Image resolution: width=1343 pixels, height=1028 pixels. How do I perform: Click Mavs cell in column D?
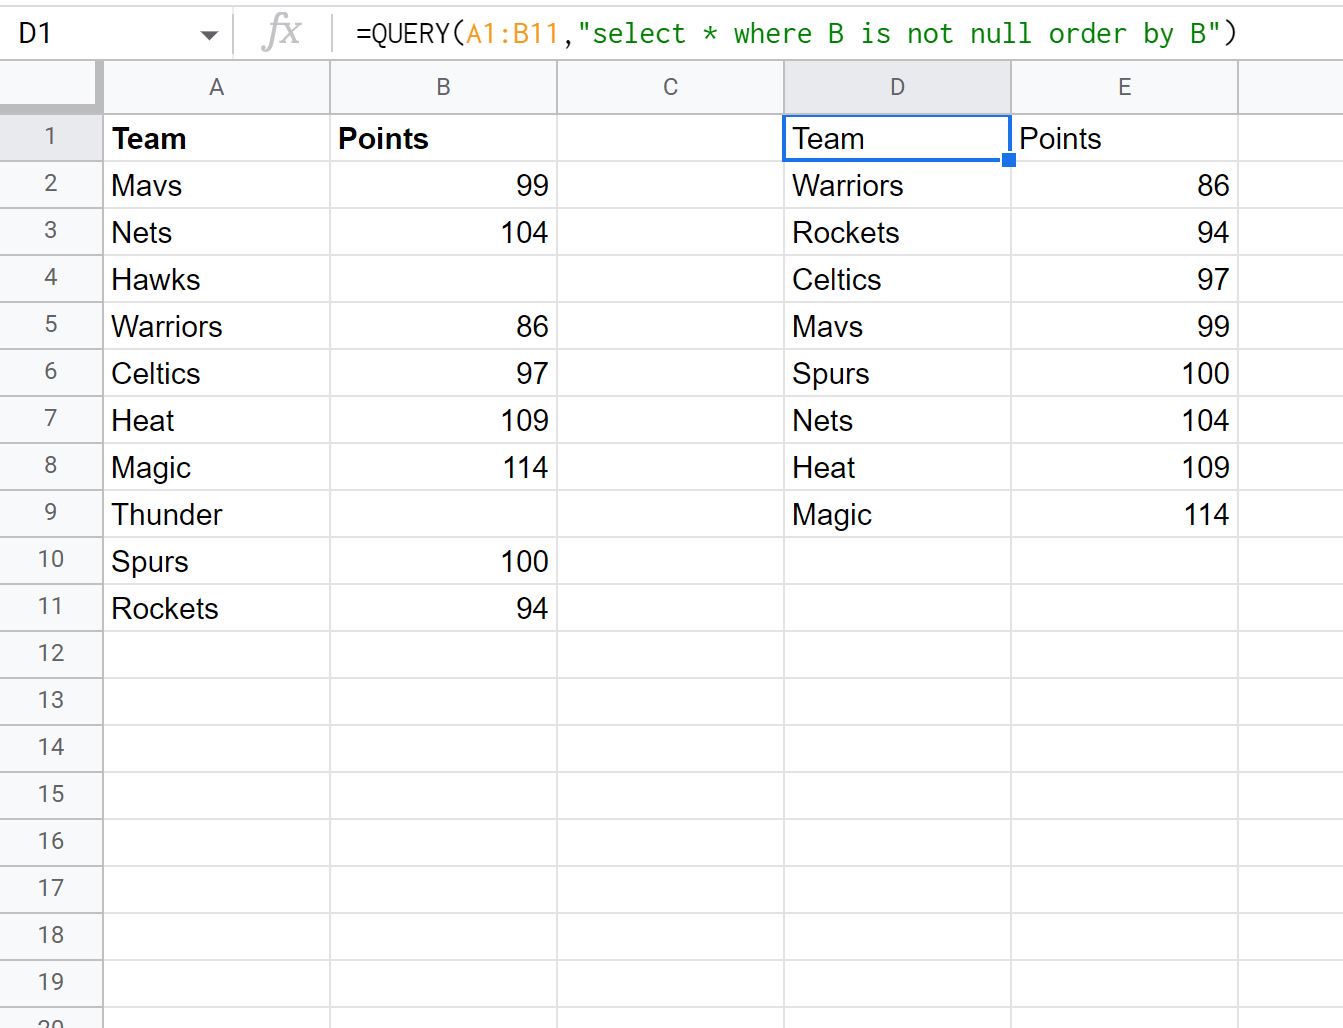click(x=897, y=326)
